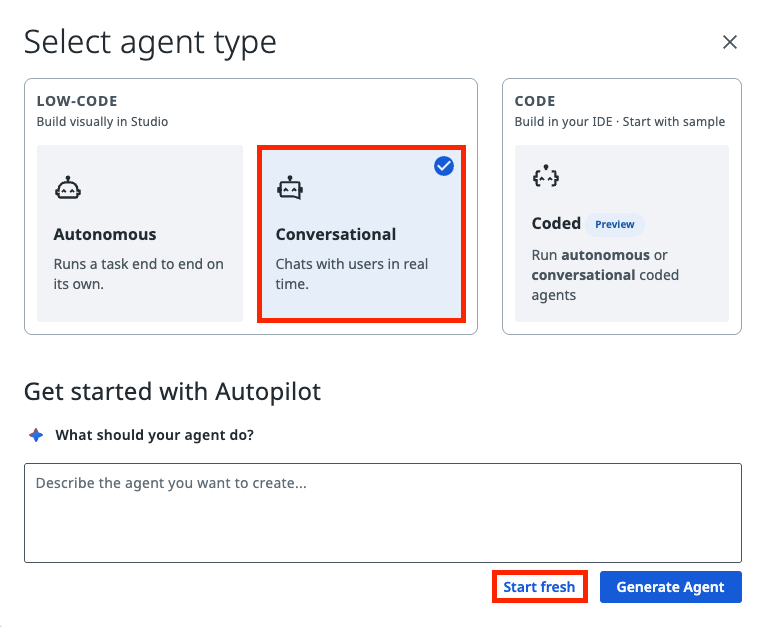Screen dimensions: 763x627
Task: Click the Autopilot sparkle icon
Action: [x=36, y=435]
